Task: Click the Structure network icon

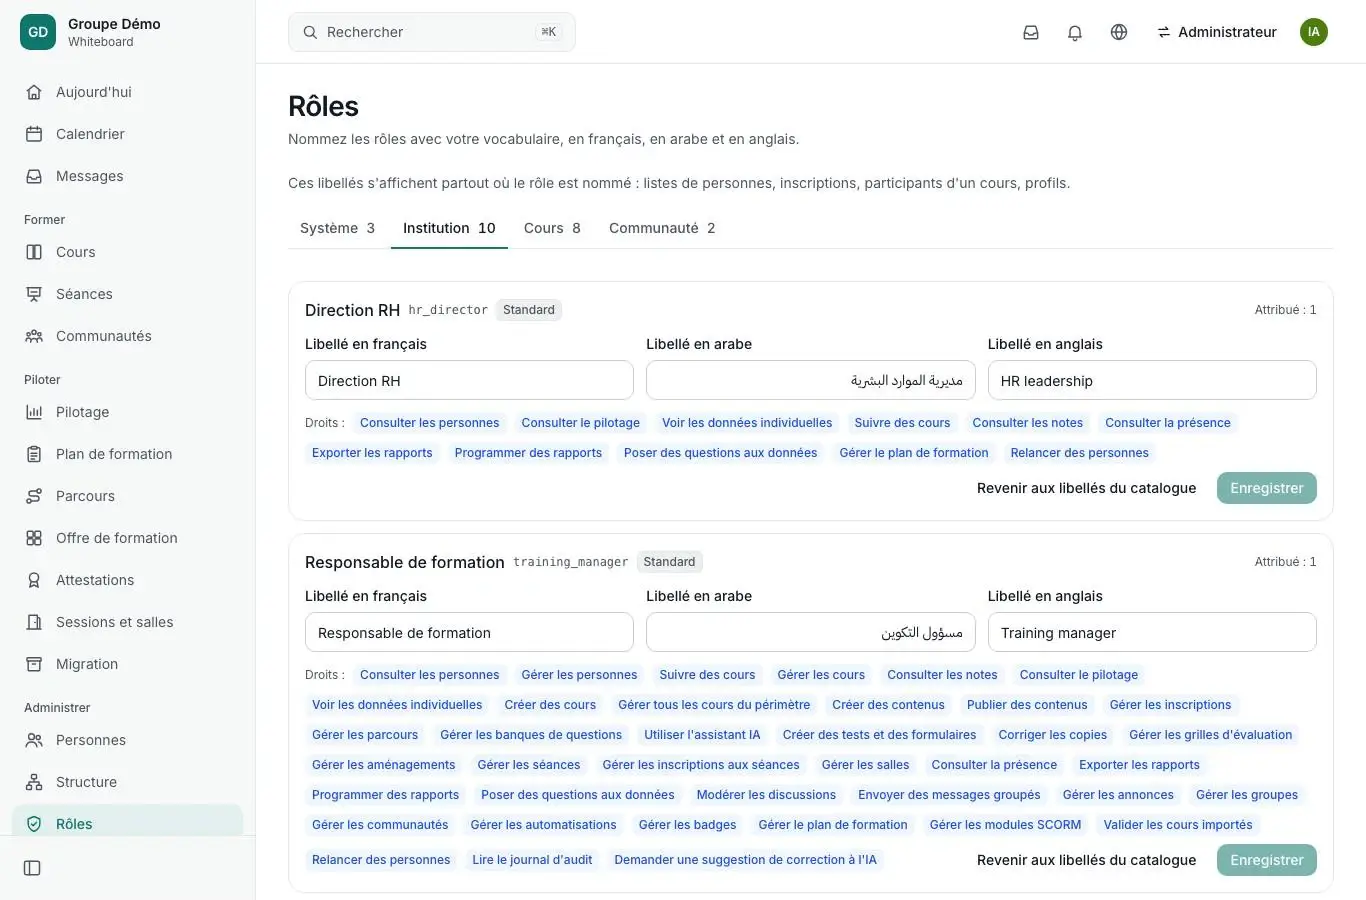Action: [34, 782]
